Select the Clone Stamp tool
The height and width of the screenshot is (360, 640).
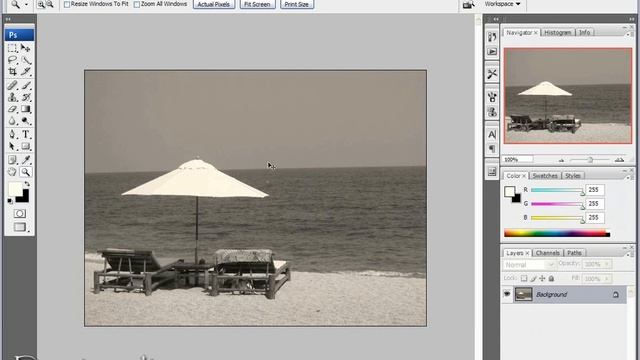(12, 97)
